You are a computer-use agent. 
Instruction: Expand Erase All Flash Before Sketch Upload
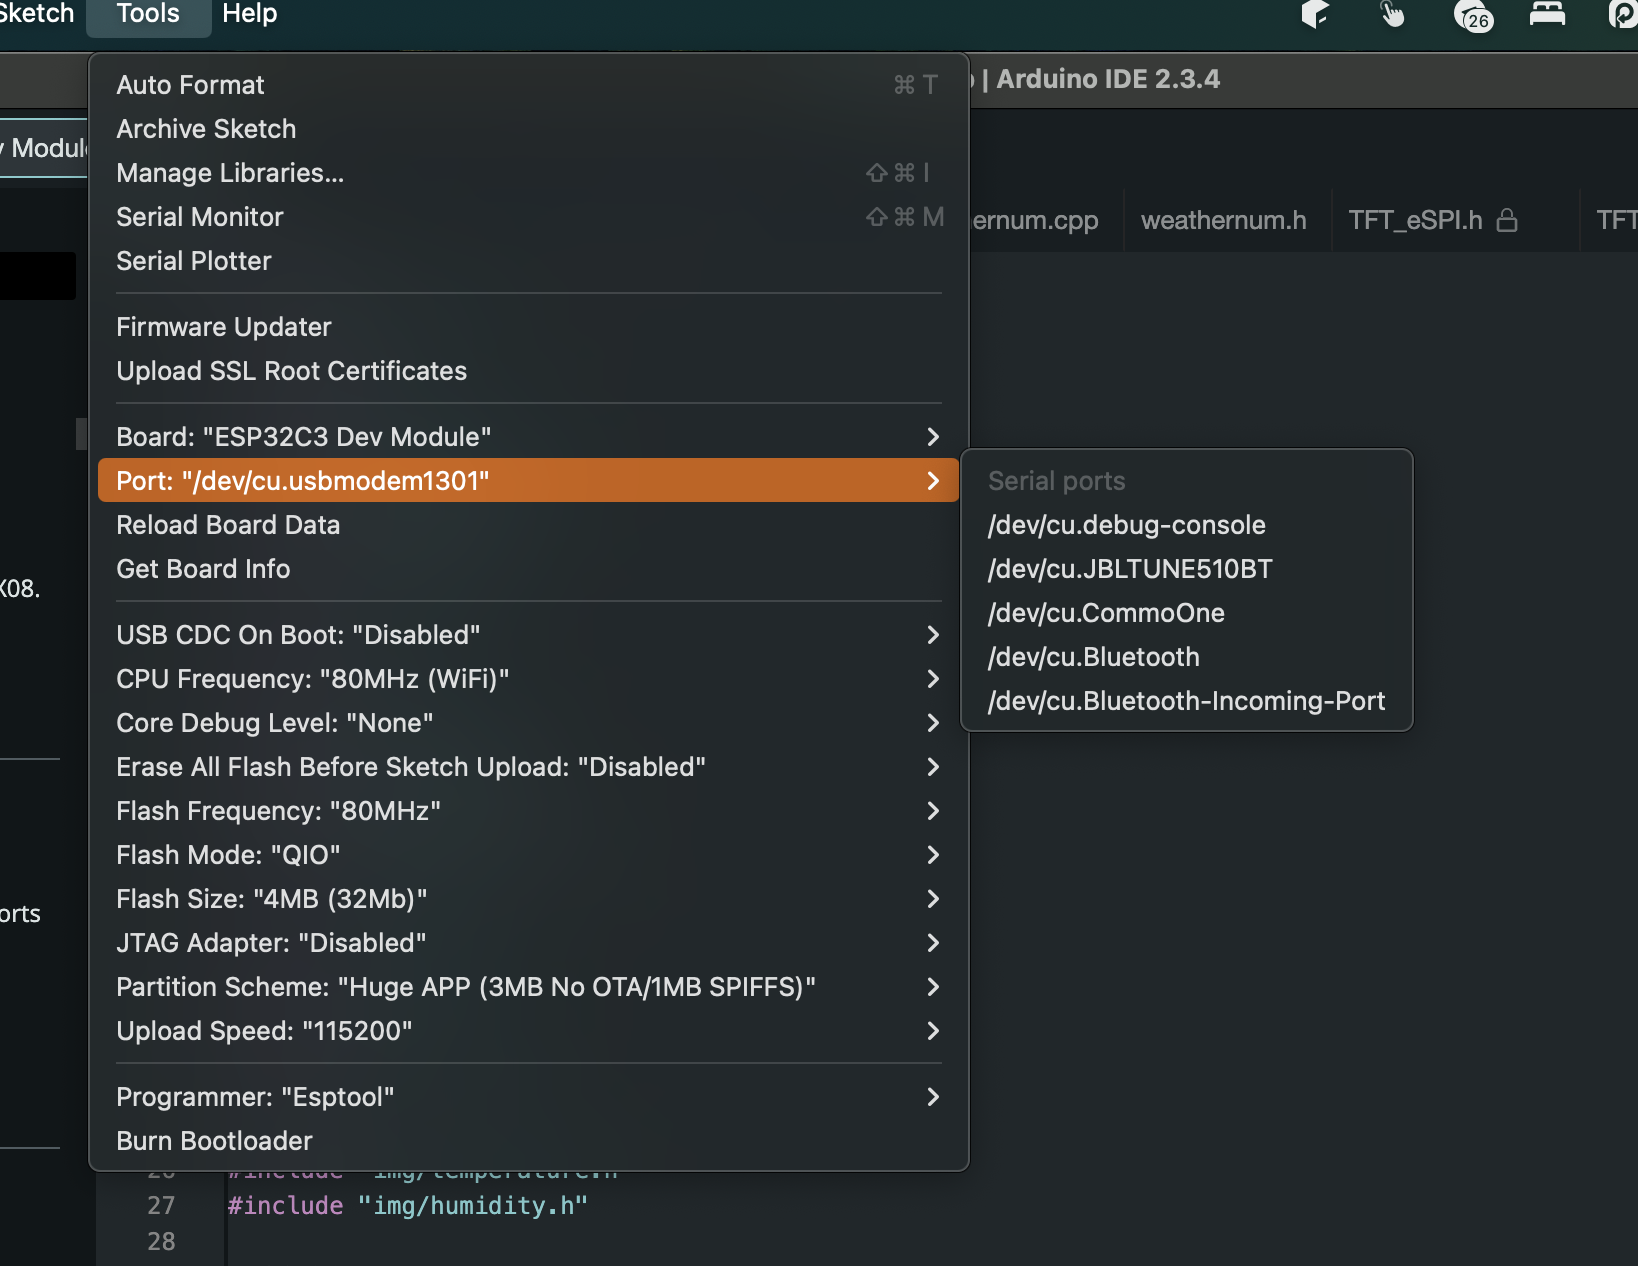pyautogui.click(x=529, y=767)
